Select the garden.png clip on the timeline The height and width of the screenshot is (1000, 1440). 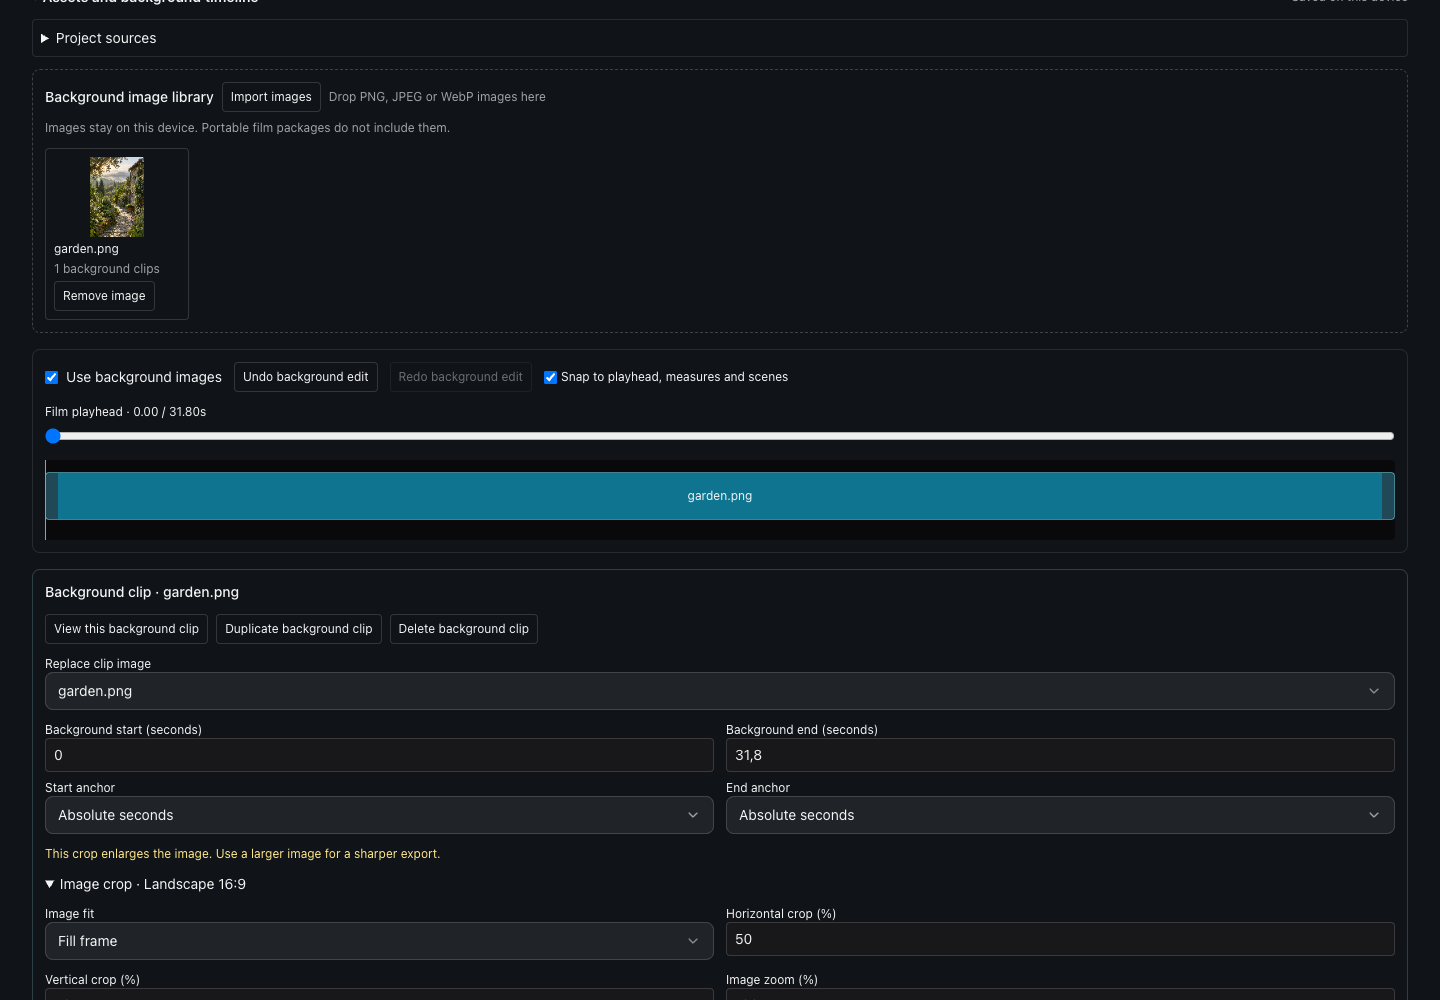point(720,496)
